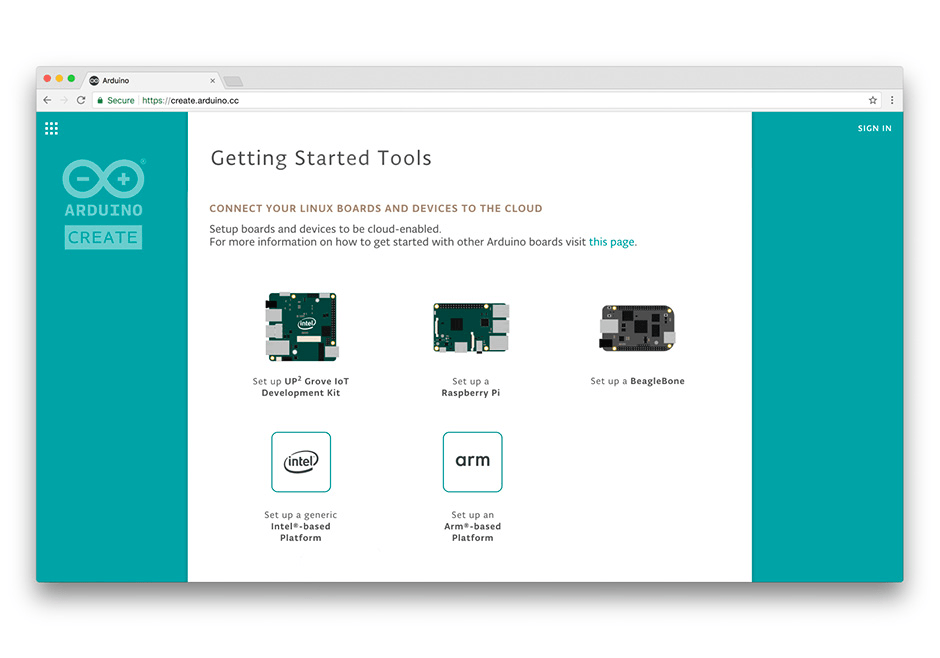
Task: Click SIGN IN at top right
Action: tap(874, 128)
